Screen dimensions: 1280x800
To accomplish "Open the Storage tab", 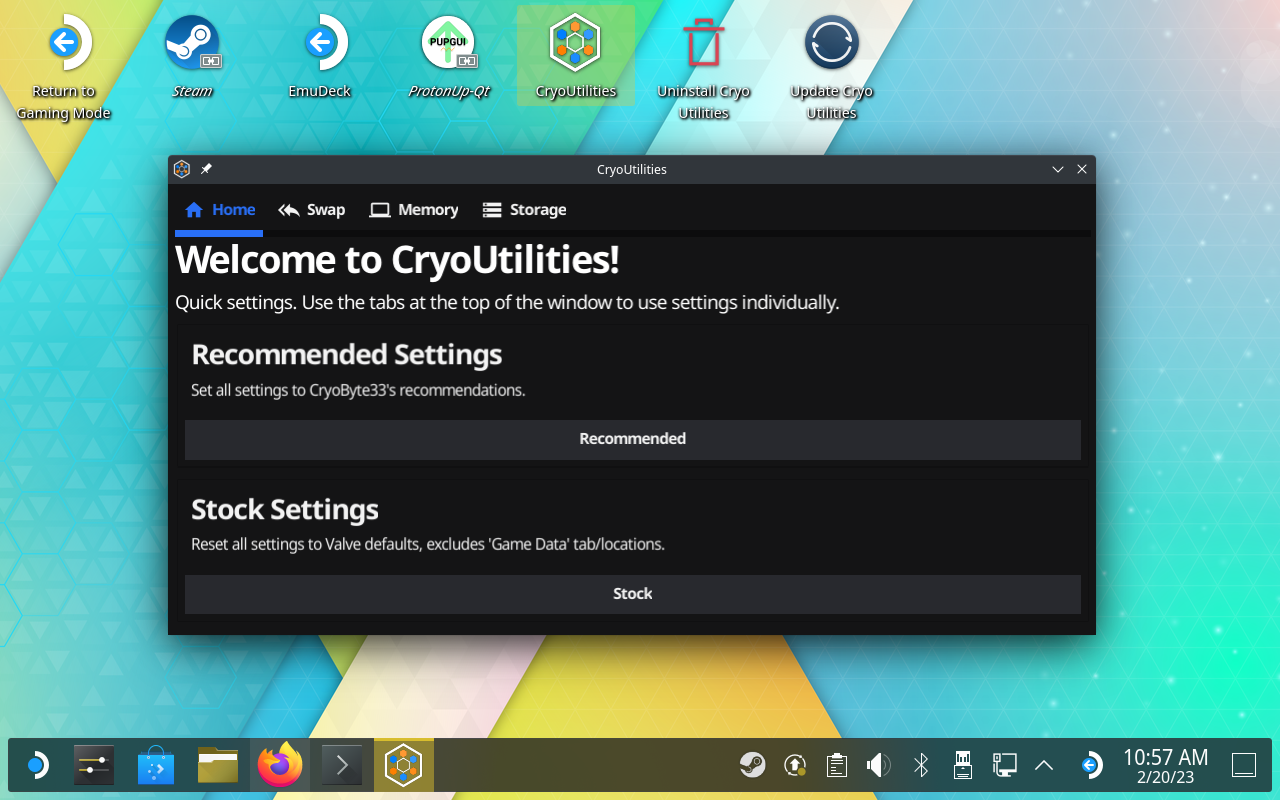I will pos(524,210).
